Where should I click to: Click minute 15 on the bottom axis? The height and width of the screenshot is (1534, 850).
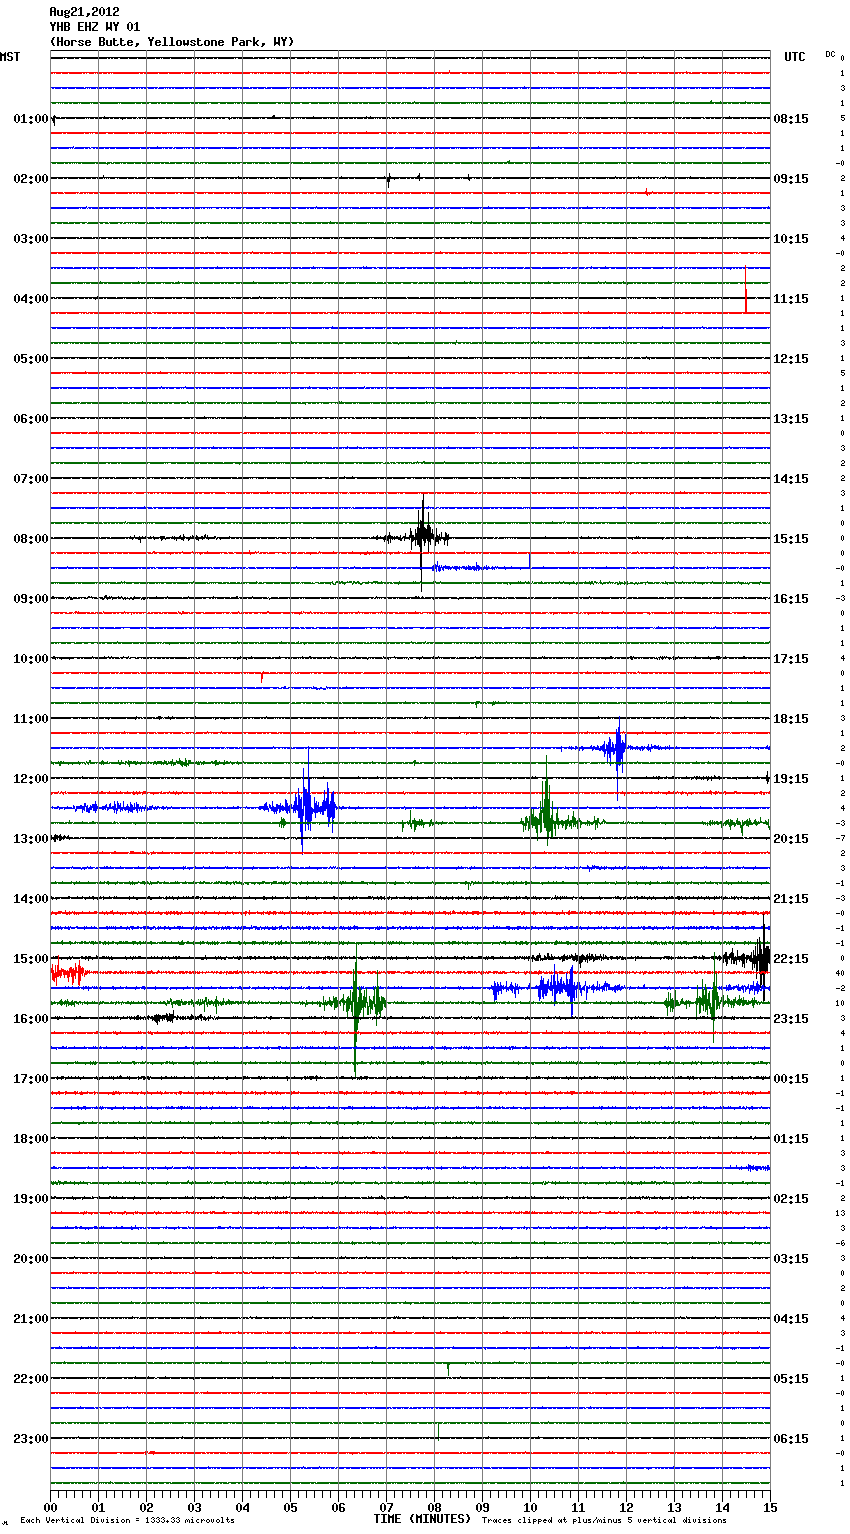point(769,1507)
